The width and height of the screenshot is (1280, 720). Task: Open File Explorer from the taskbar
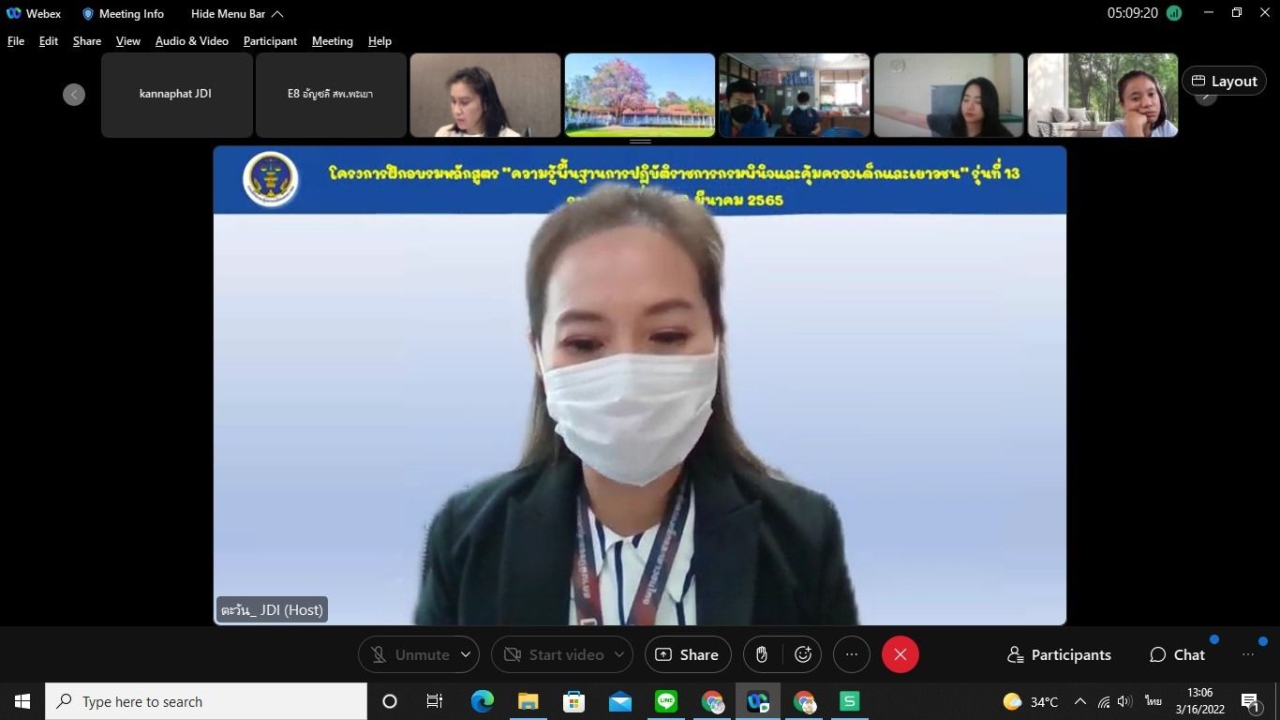click(x=528, y=702)
